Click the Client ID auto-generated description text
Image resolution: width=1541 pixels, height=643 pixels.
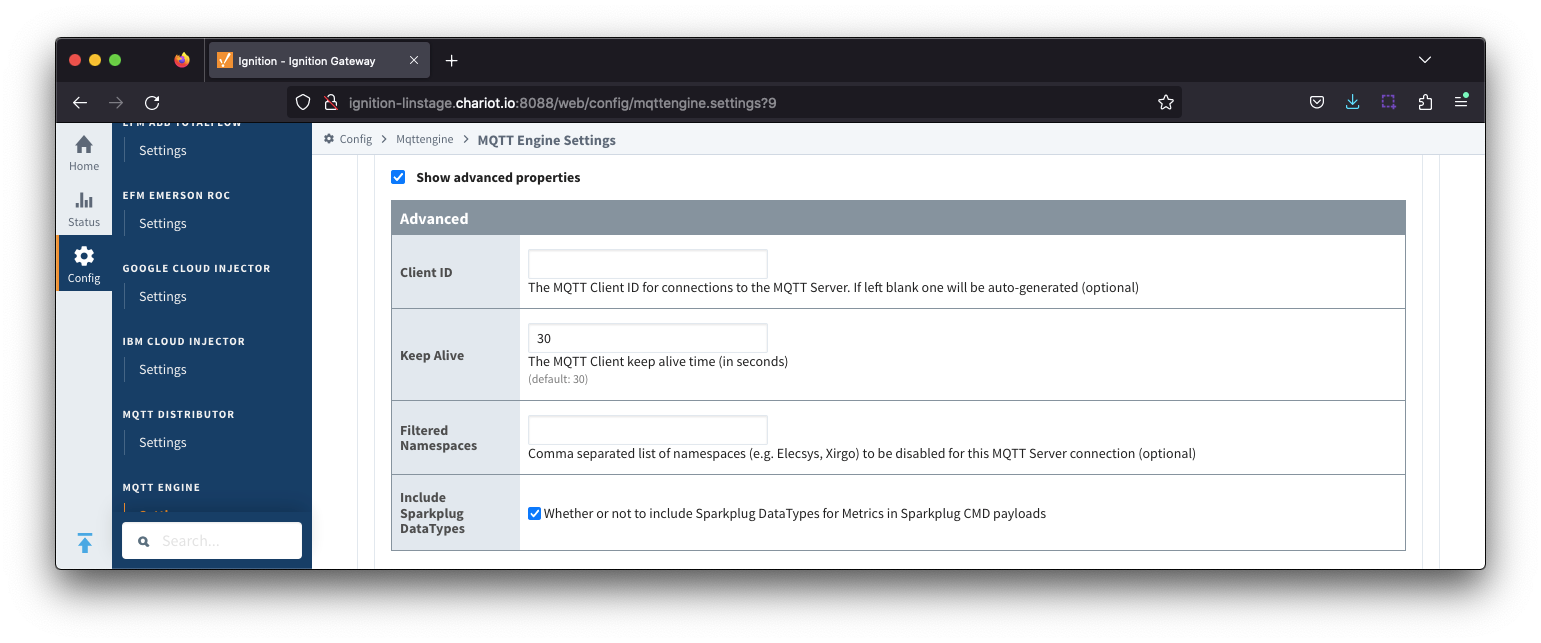(833, 288)
